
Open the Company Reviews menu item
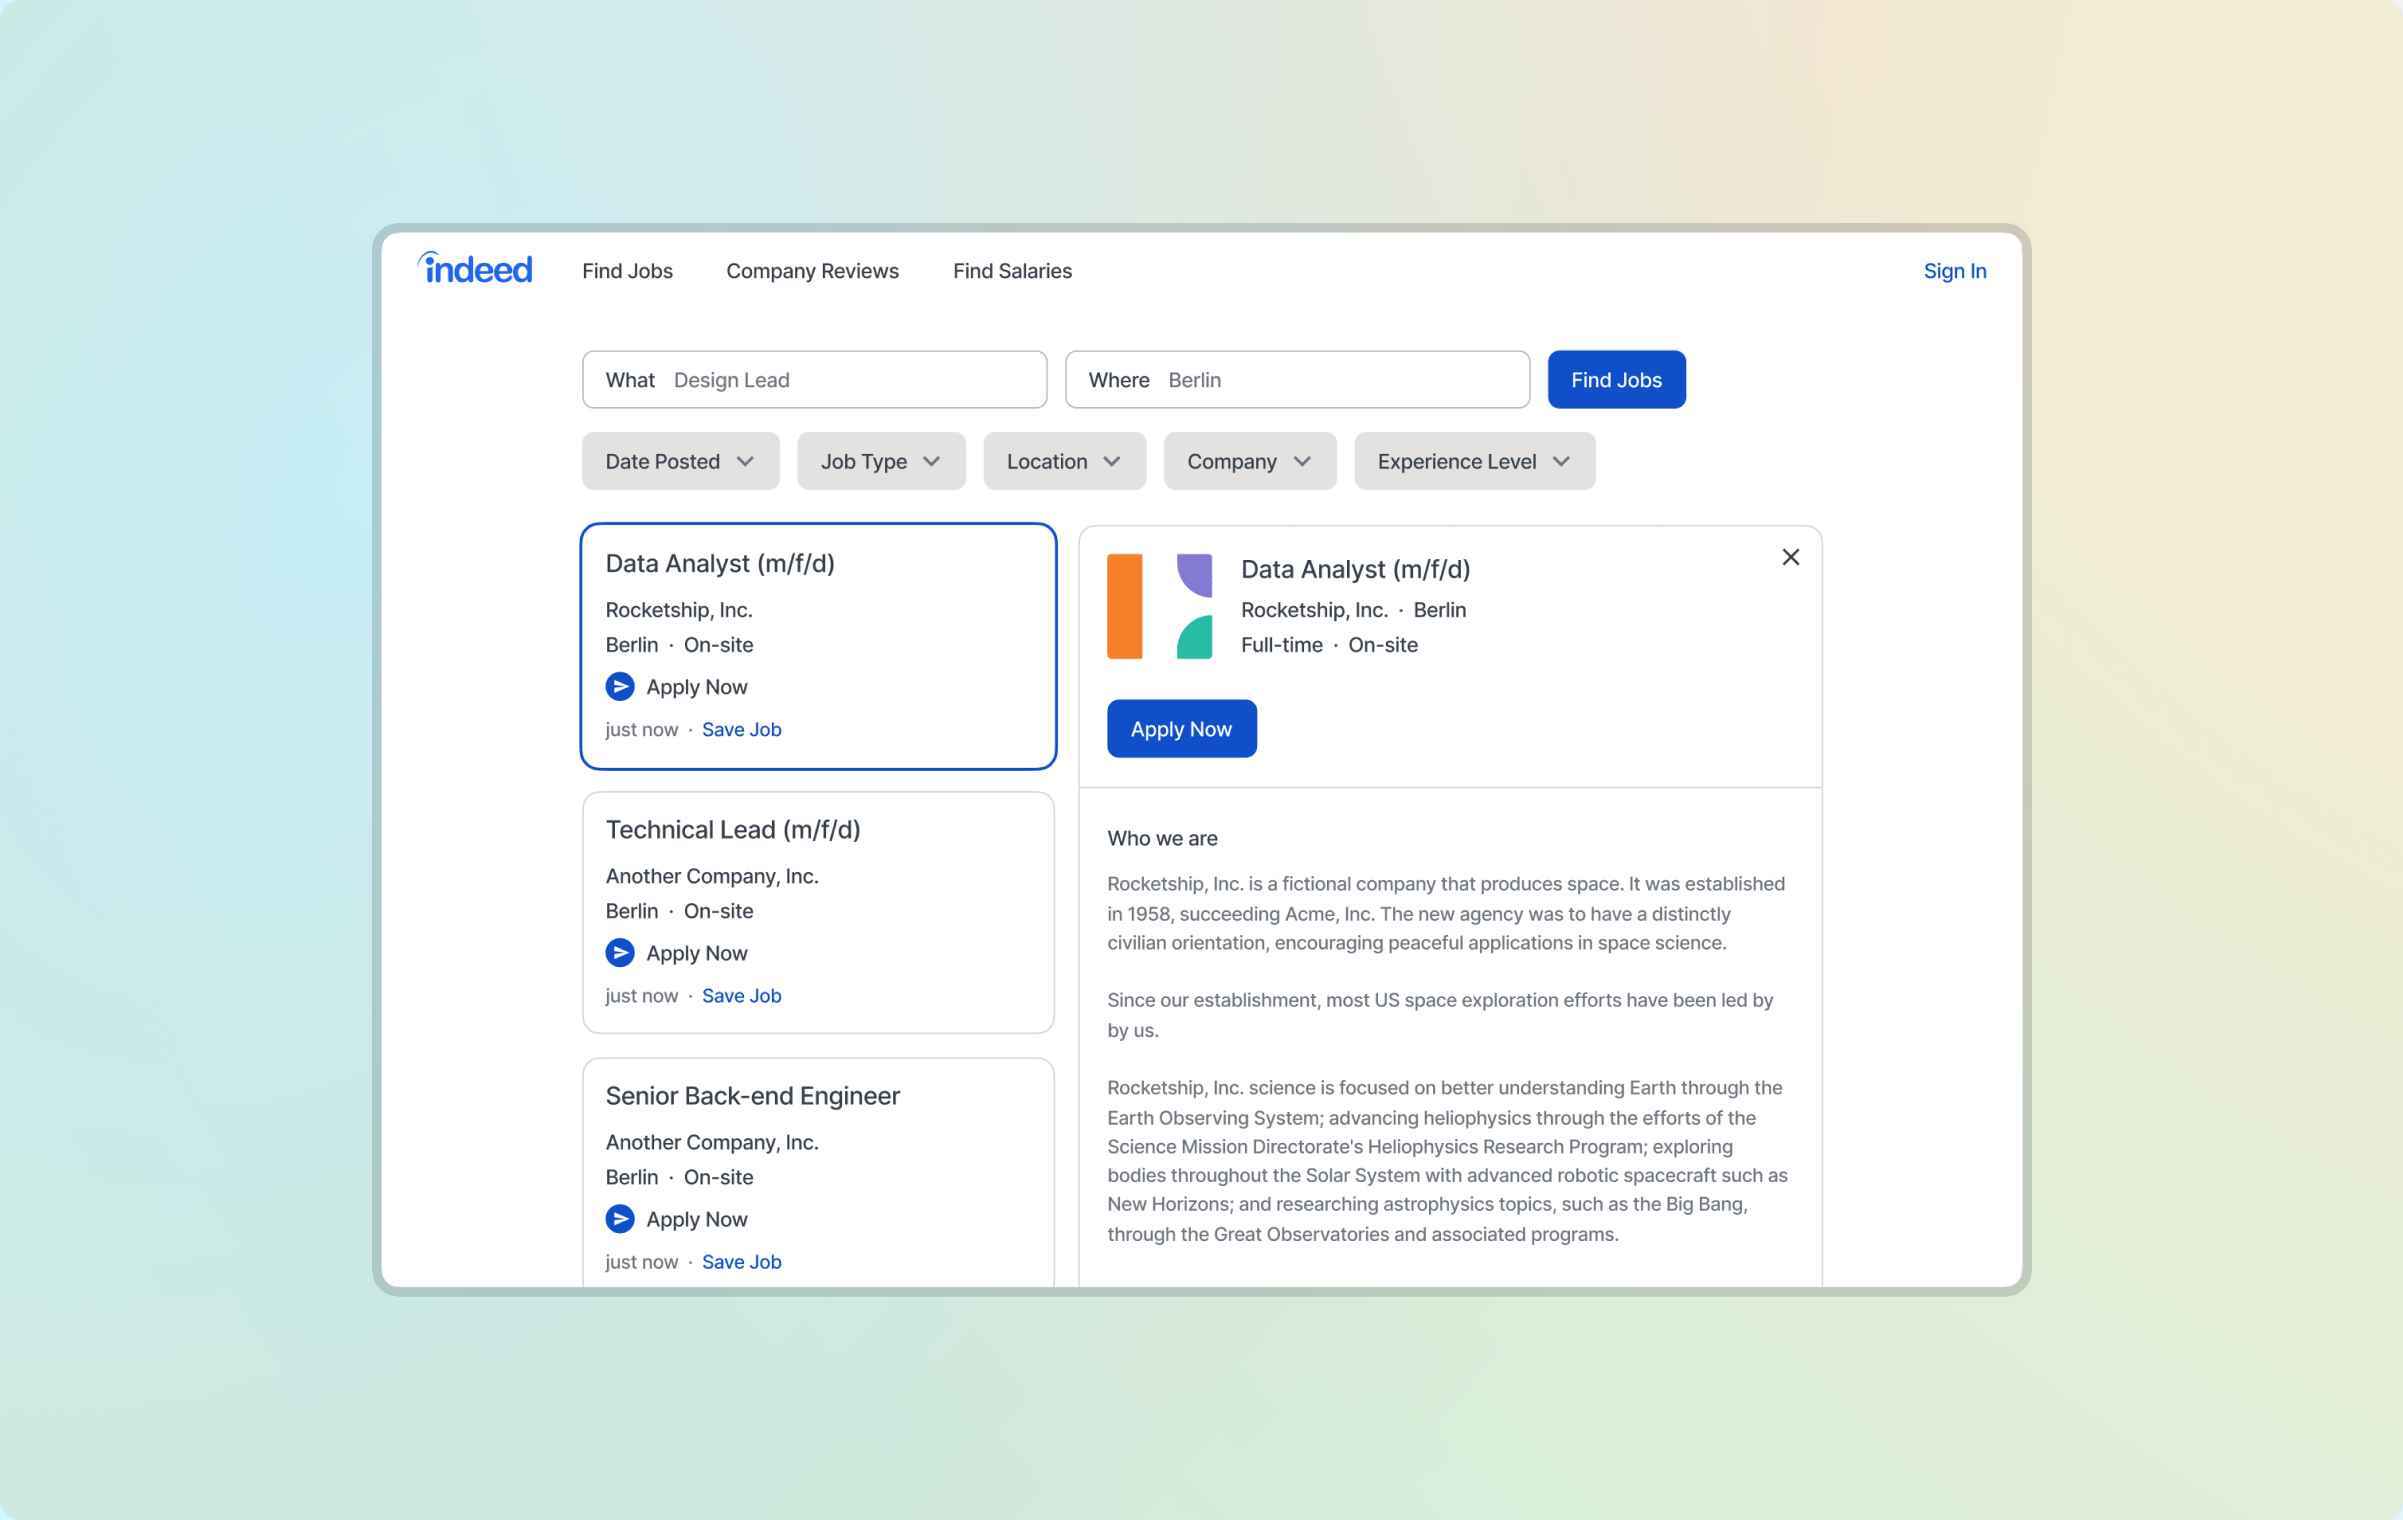pos(812,271)
